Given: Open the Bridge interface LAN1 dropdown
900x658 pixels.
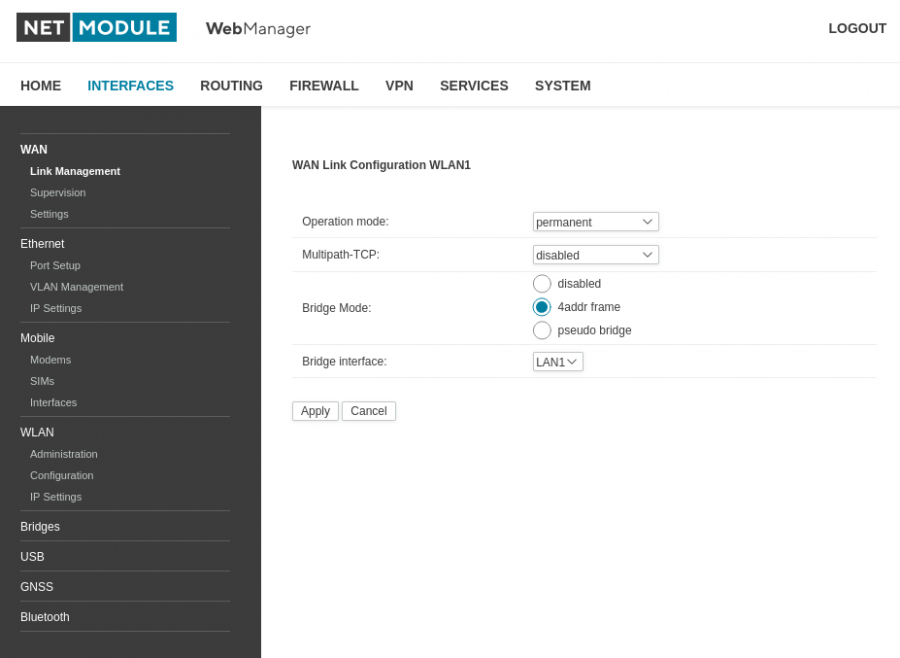Looking at the screenshot, I should 557,362.
